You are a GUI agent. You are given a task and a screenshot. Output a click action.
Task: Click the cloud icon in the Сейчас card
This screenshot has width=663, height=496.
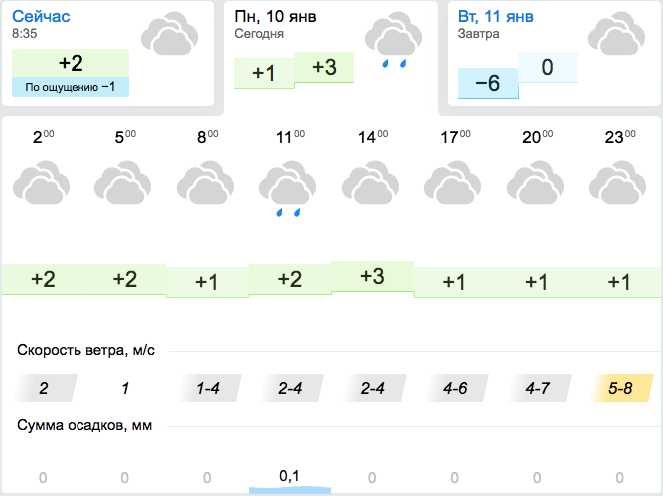pyautogui.click(x=170, y=36)
